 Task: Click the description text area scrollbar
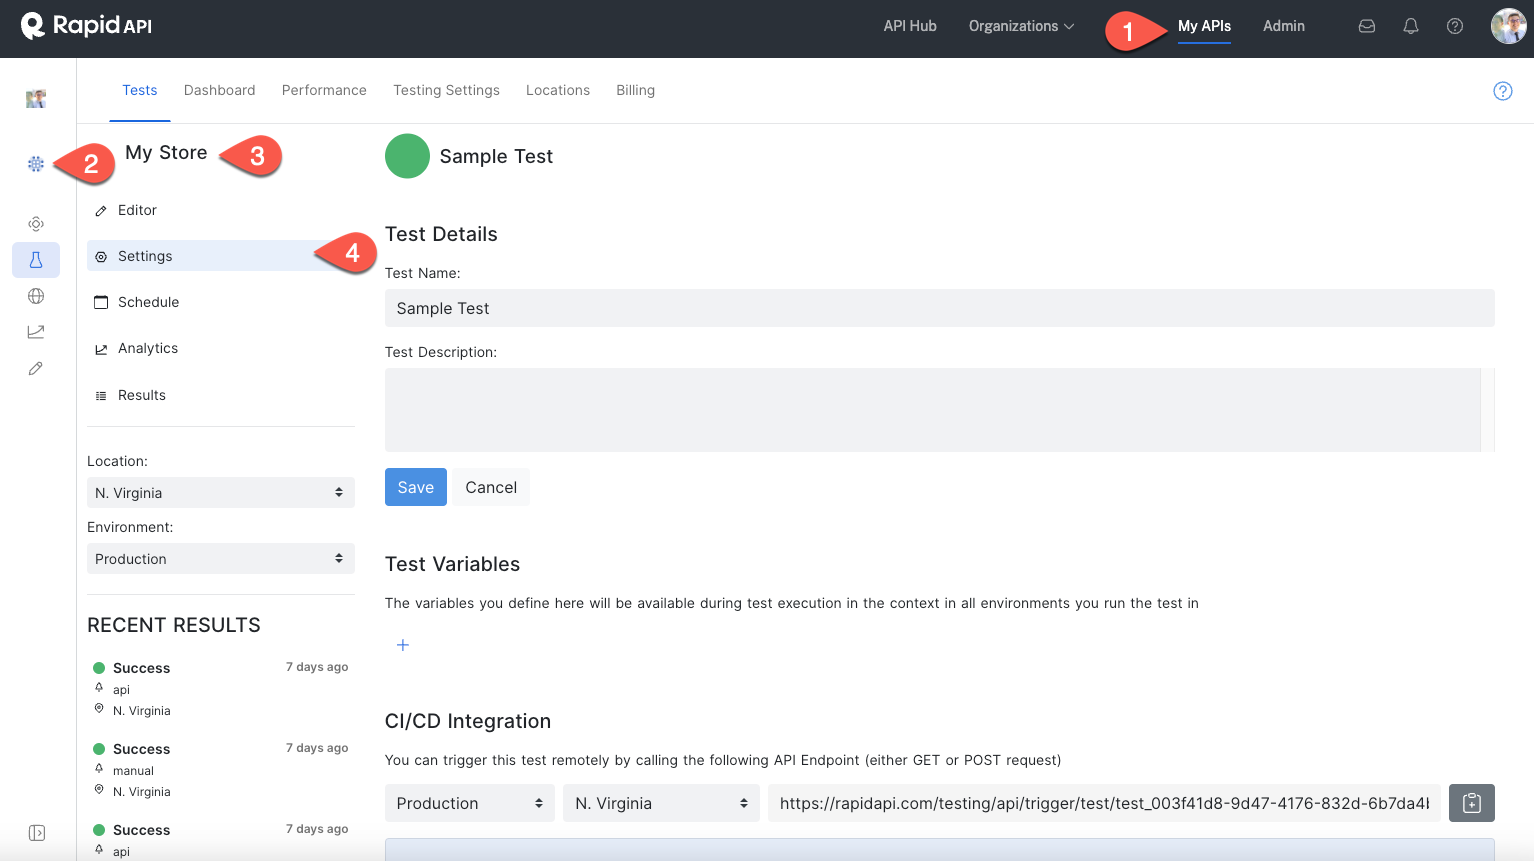1488,410
